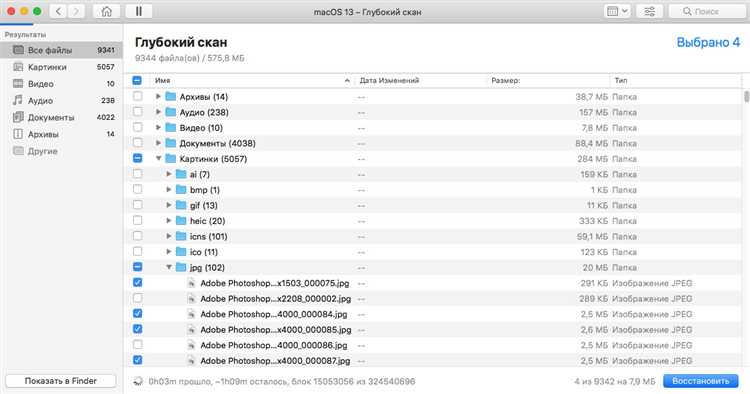
Task: Sort by the Тип column header
Action: coord(676,80)
